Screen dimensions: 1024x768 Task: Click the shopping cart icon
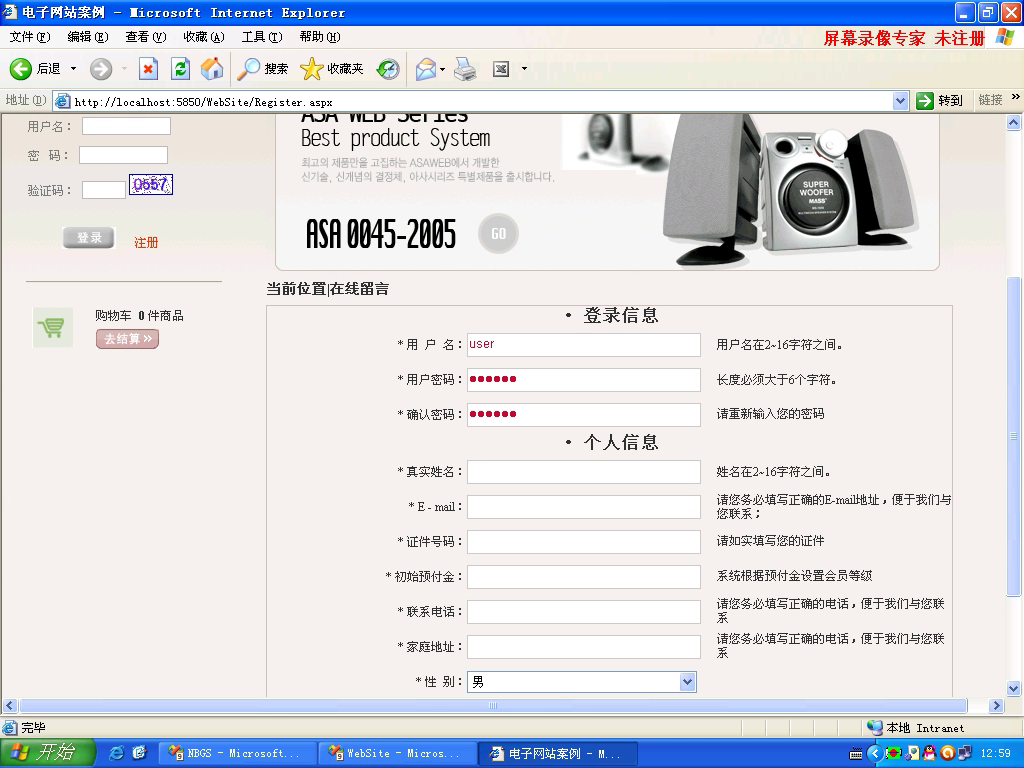pyautogui.click(x=53, y=328)
